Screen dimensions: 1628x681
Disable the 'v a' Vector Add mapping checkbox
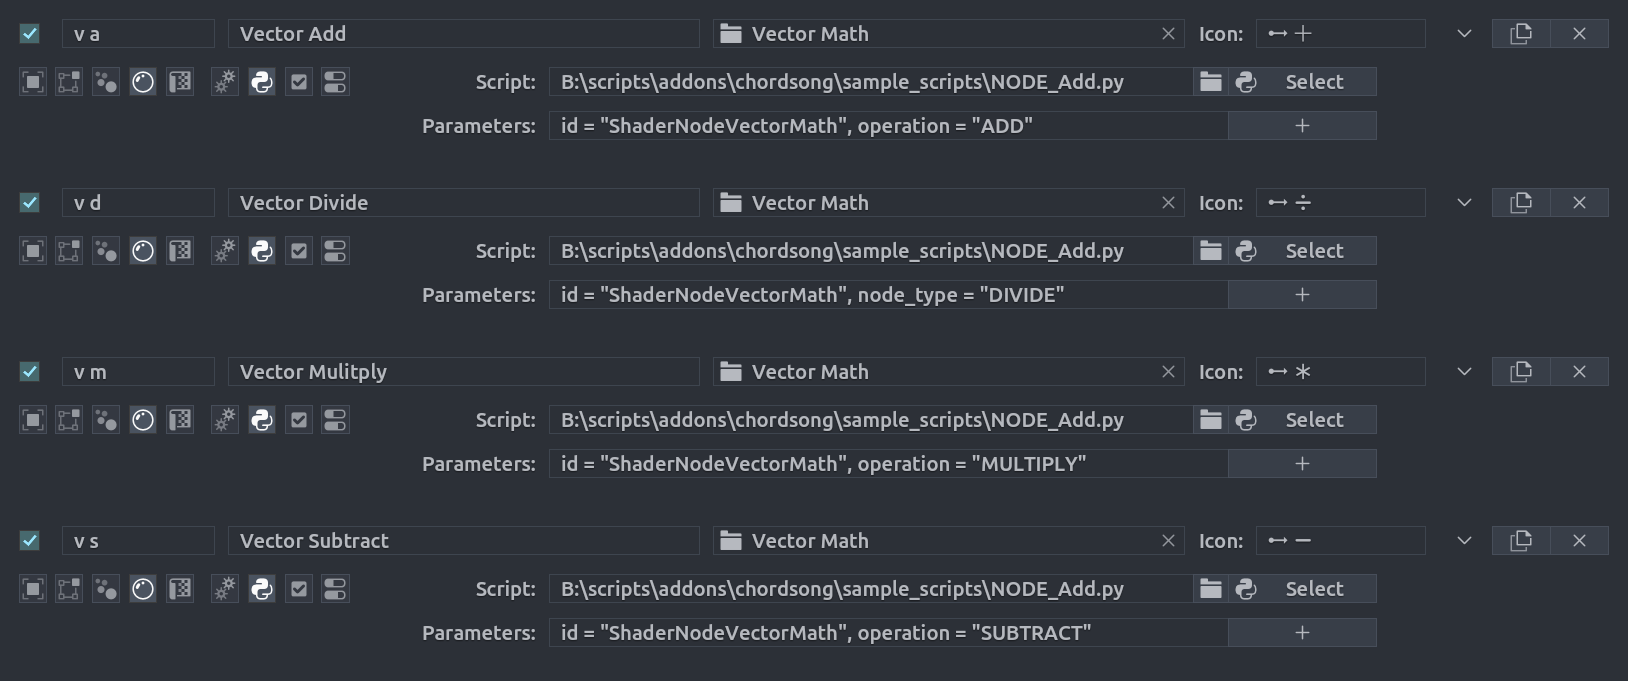click(30, 34)
